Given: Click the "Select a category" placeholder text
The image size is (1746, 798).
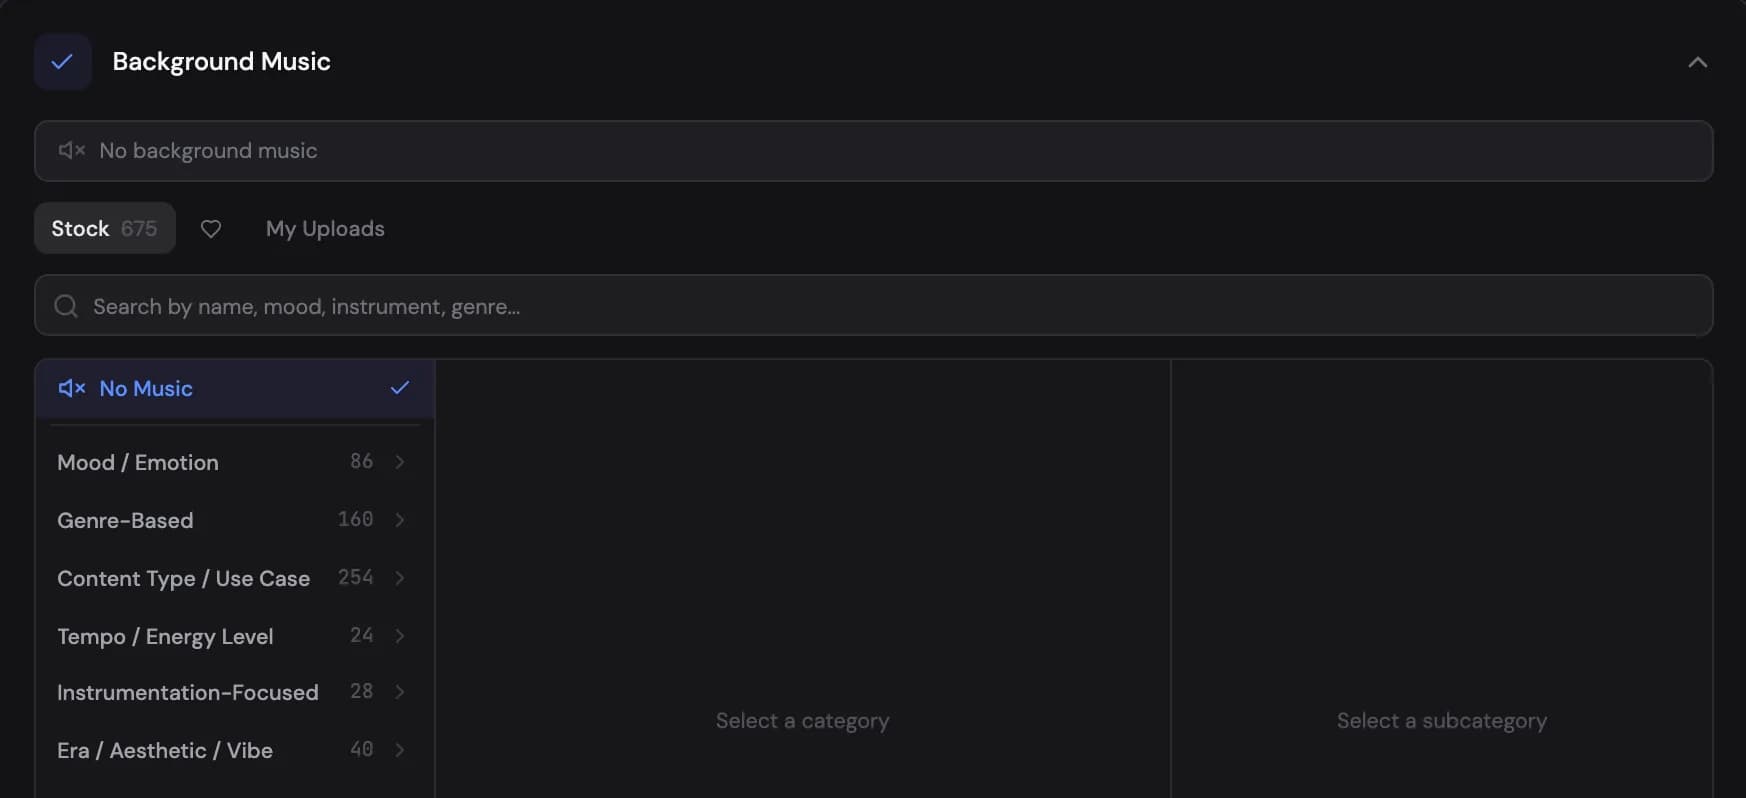Looking at the screenshot, I should (x=802, y=721).
